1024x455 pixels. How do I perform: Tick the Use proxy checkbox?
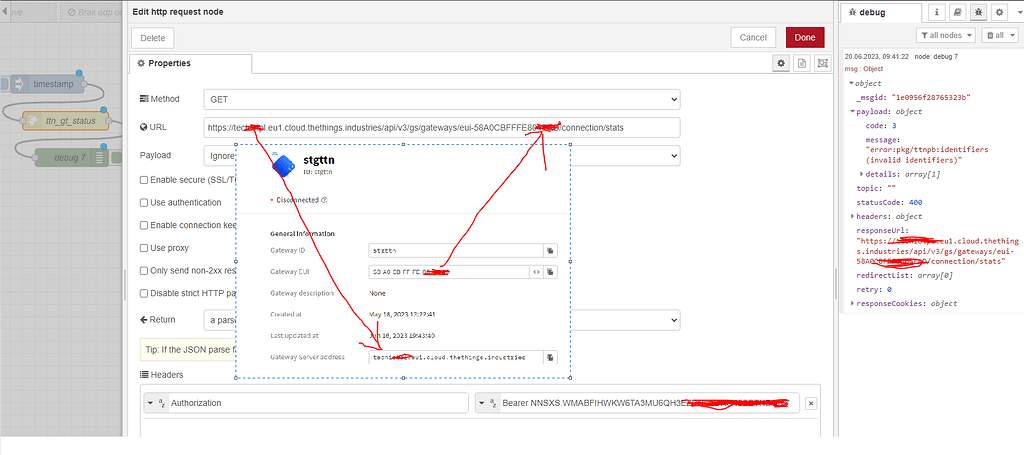145,248
